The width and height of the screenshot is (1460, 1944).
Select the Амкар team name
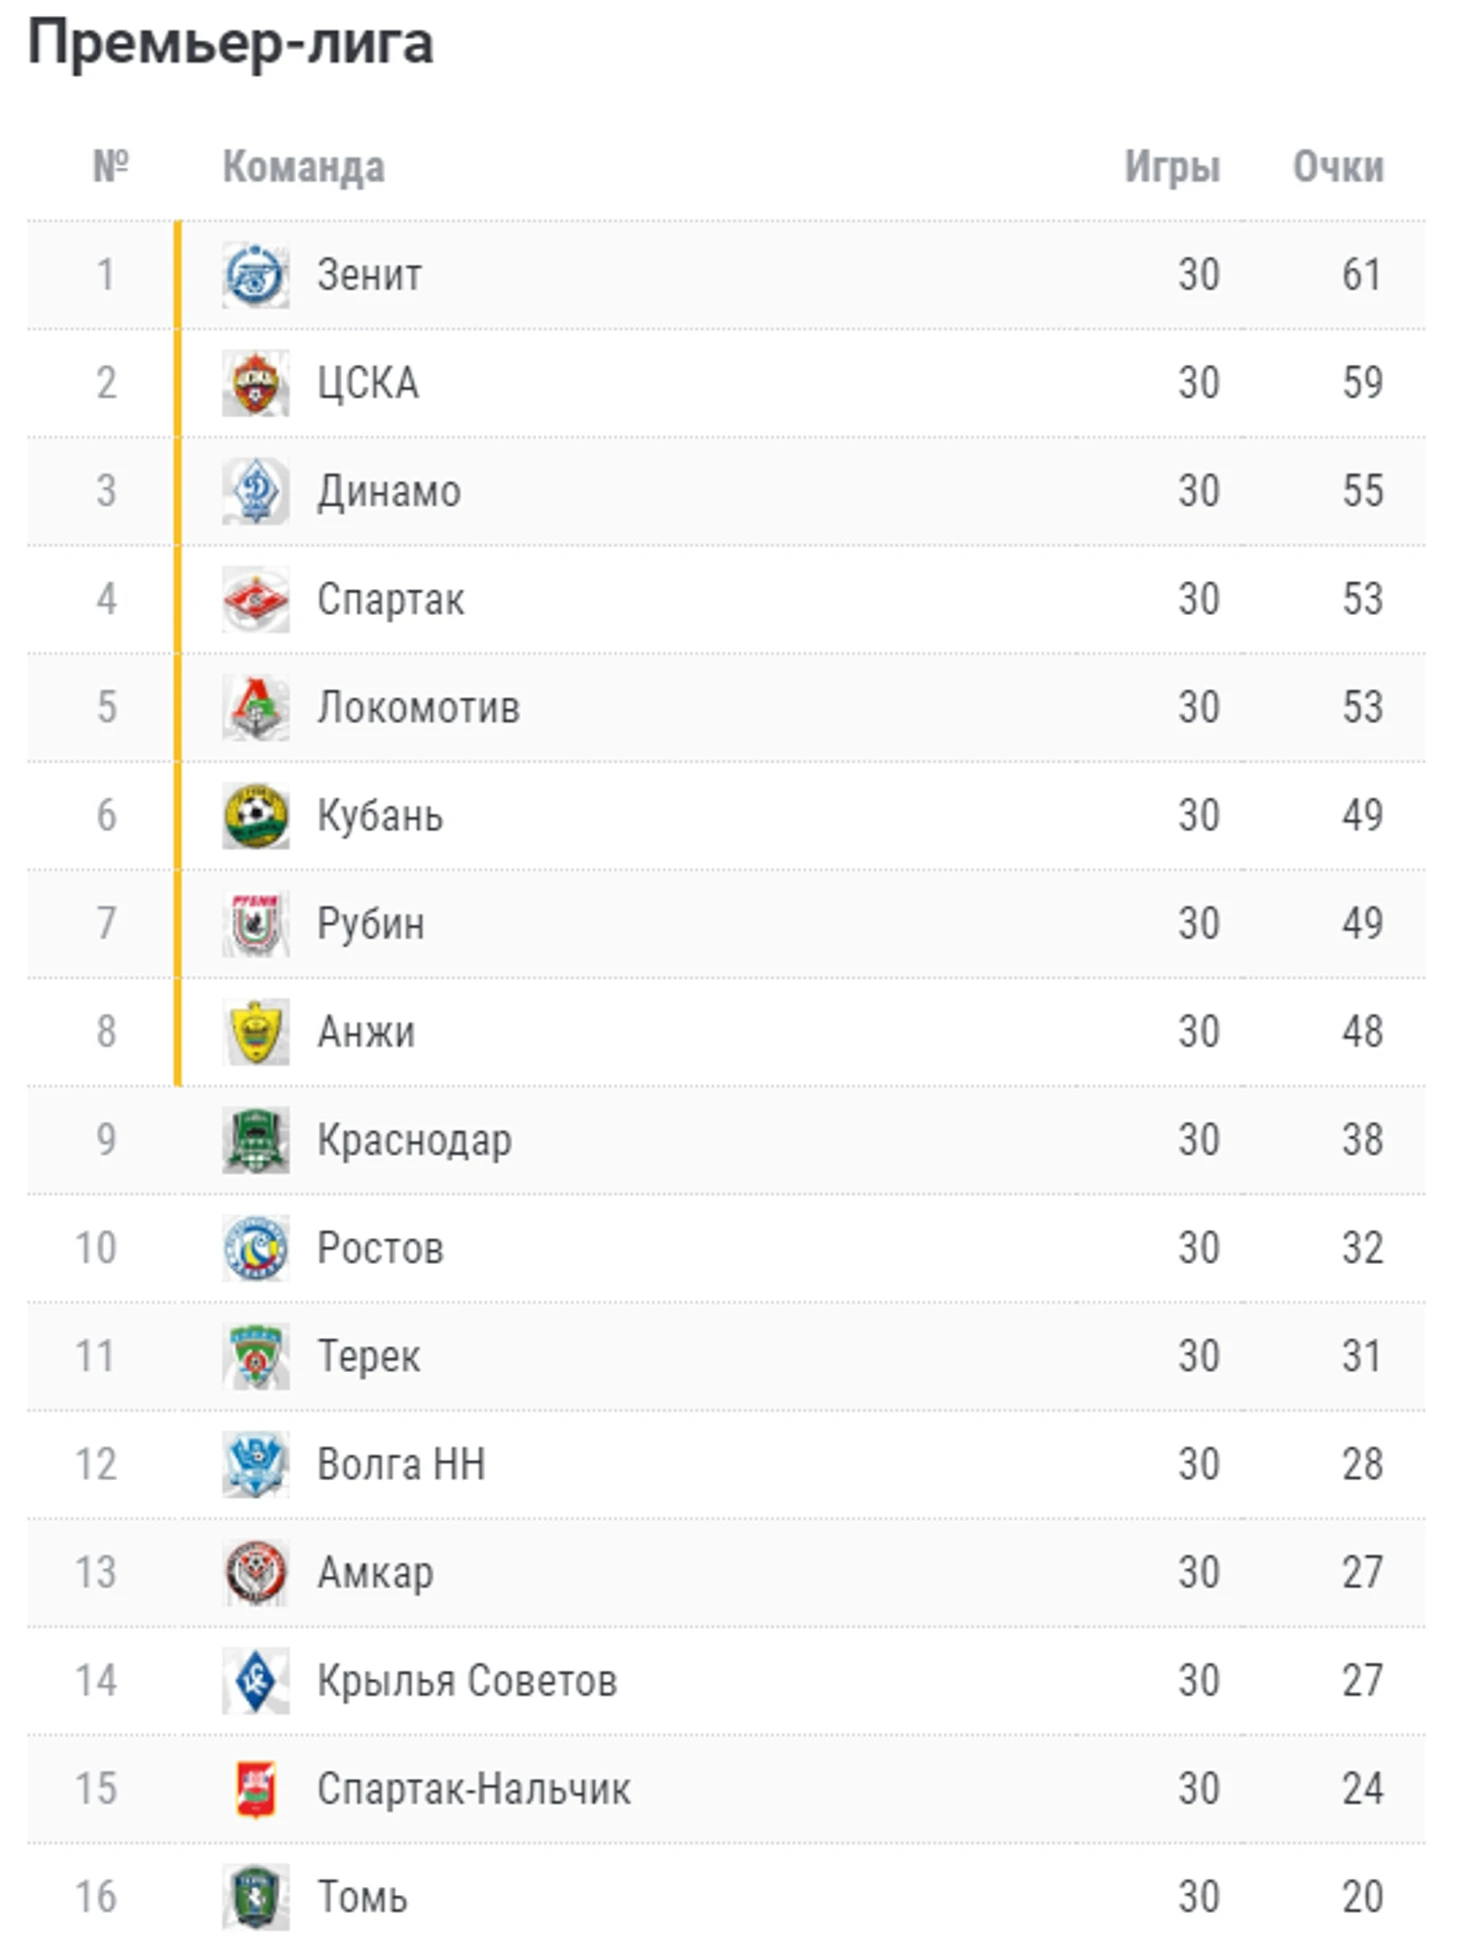click(x=375, y=1572)
